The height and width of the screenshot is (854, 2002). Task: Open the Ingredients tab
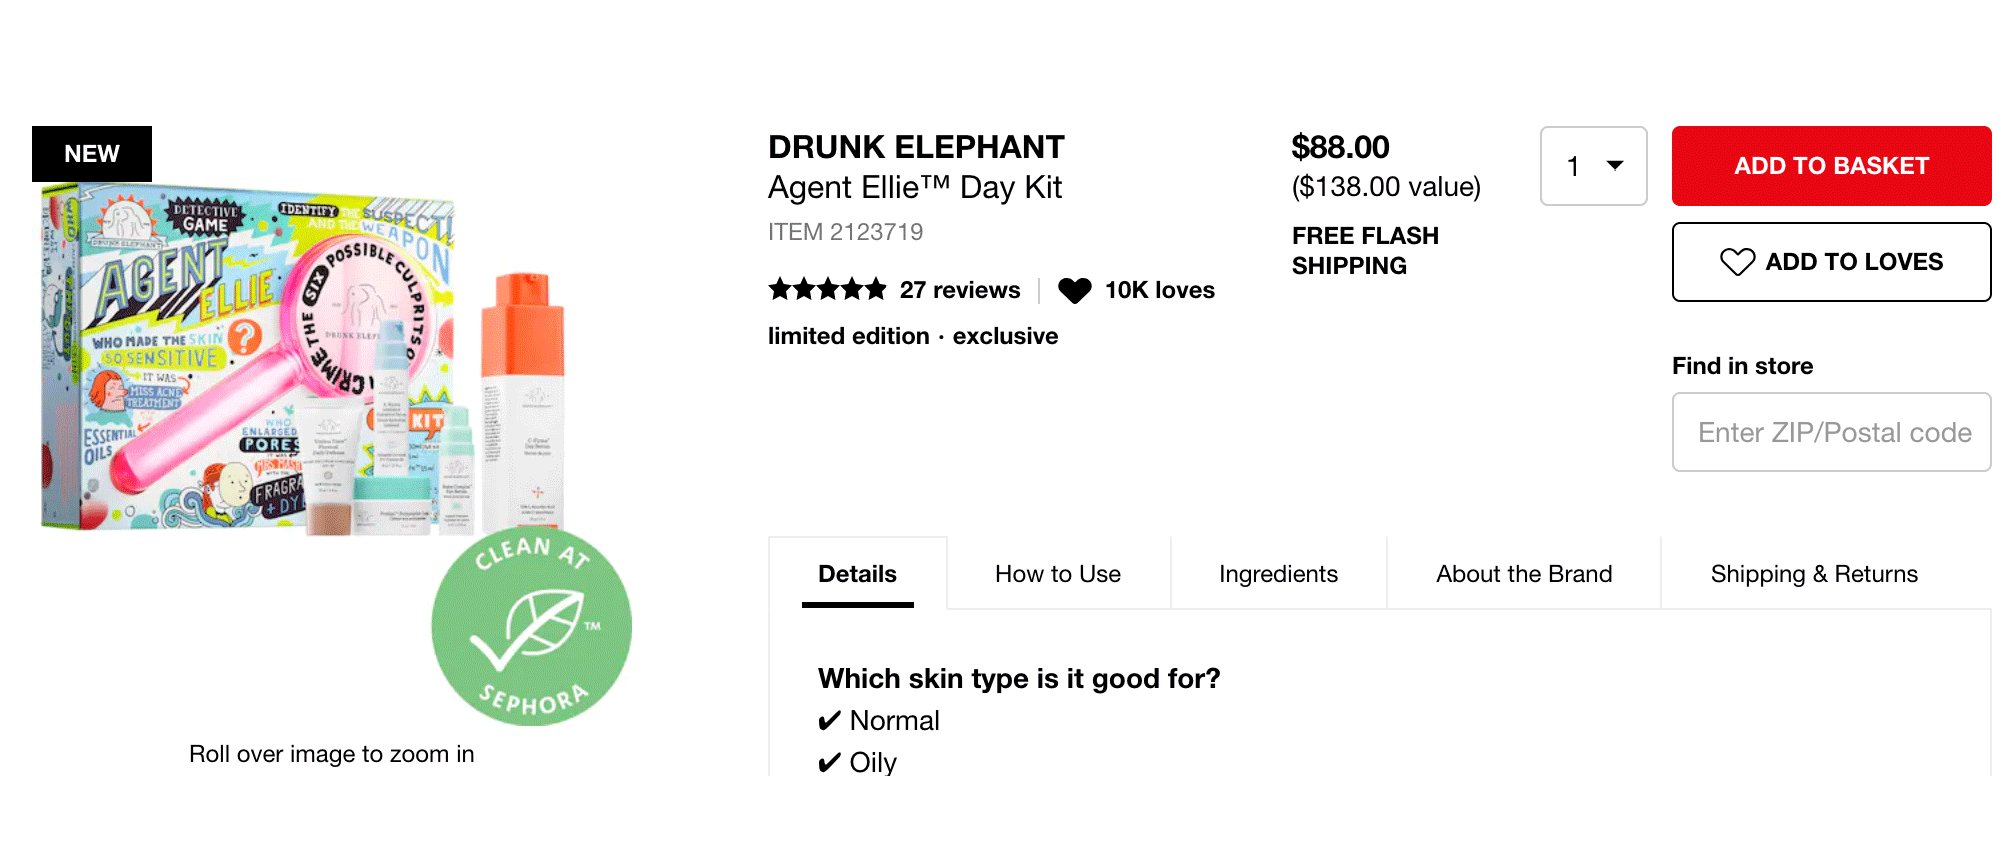[1278, 574]
